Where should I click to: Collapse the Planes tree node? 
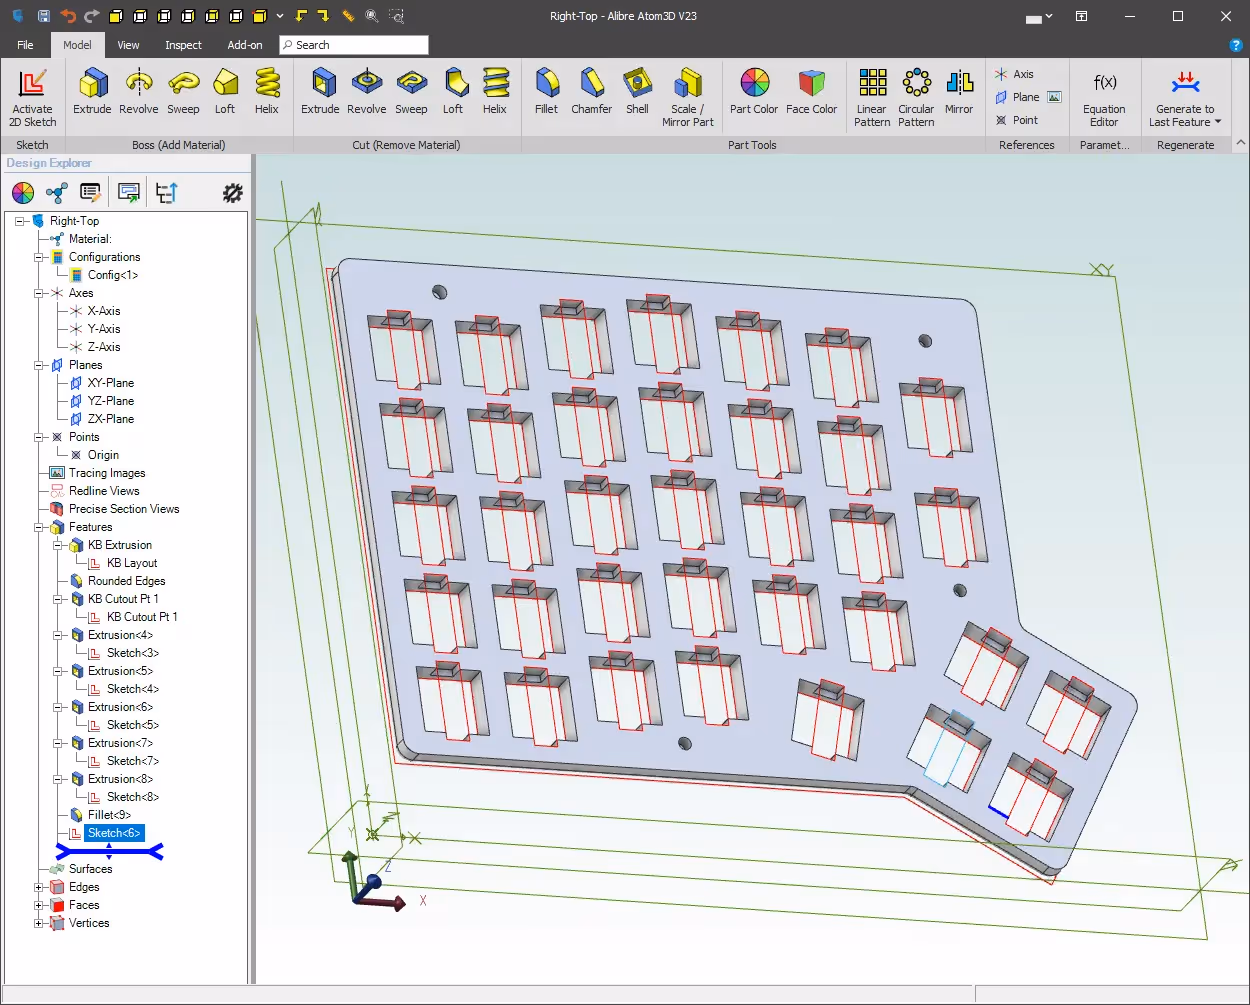tap(39, 365)
